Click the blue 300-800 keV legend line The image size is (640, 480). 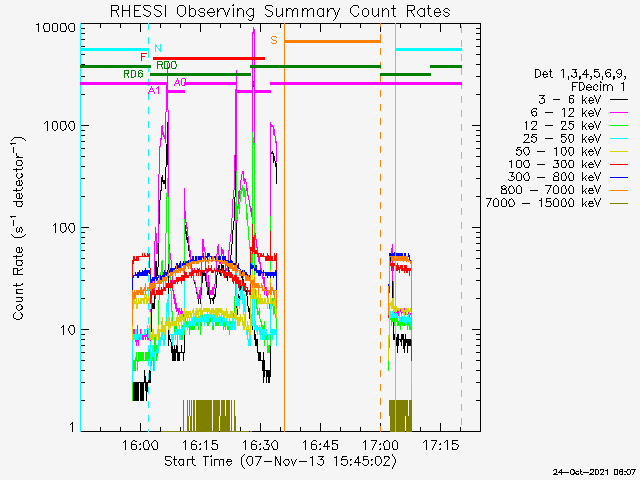pos(619,177)
